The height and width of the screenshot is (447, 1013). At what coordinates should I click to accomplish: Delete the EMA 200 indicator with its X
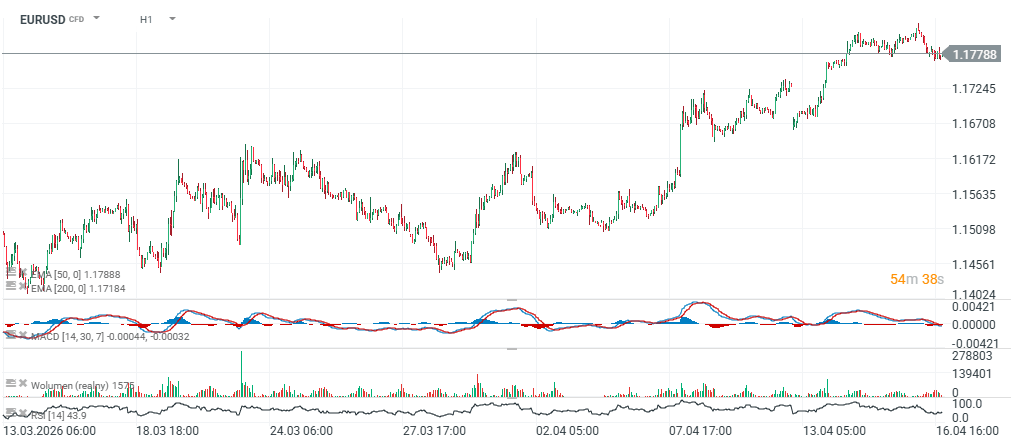click(x=22, y=286)
